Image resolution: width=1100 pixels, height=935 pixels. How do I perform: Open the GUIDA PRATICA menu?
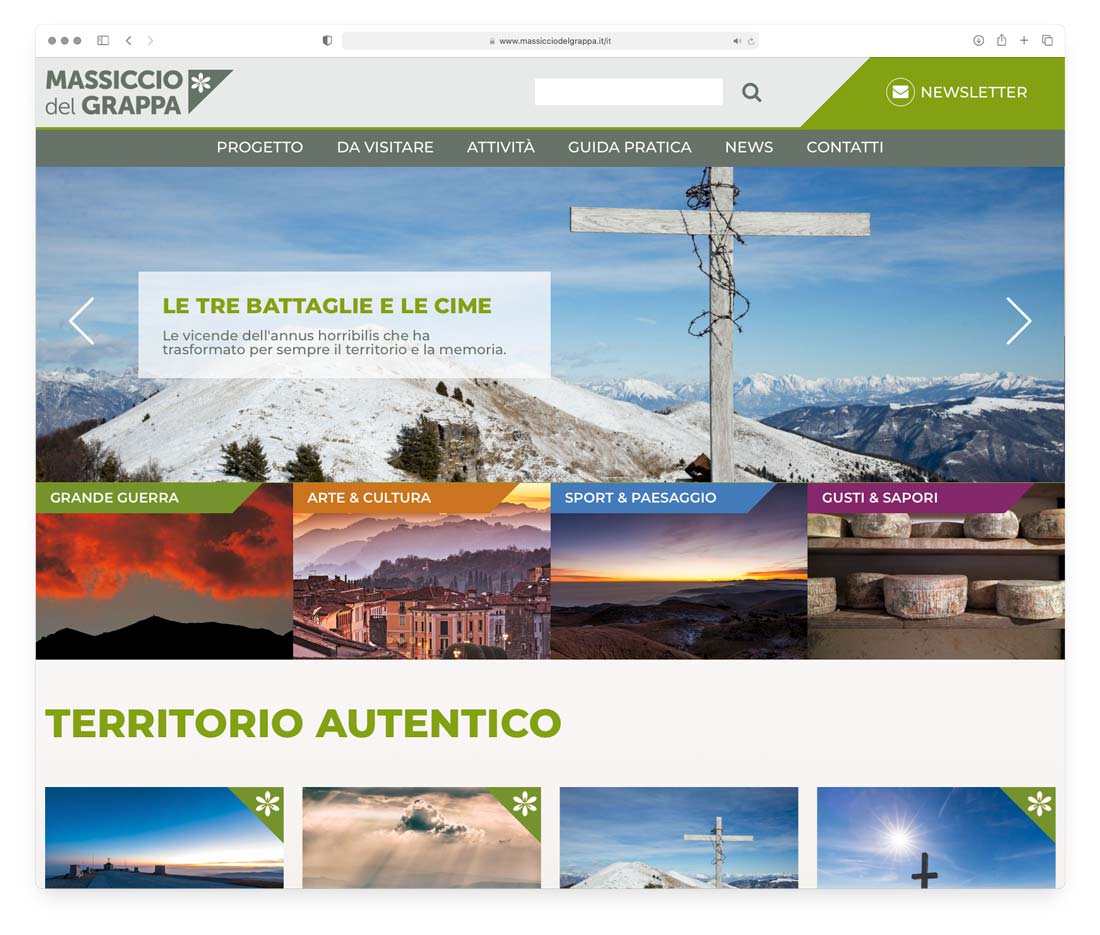(630, 147)
